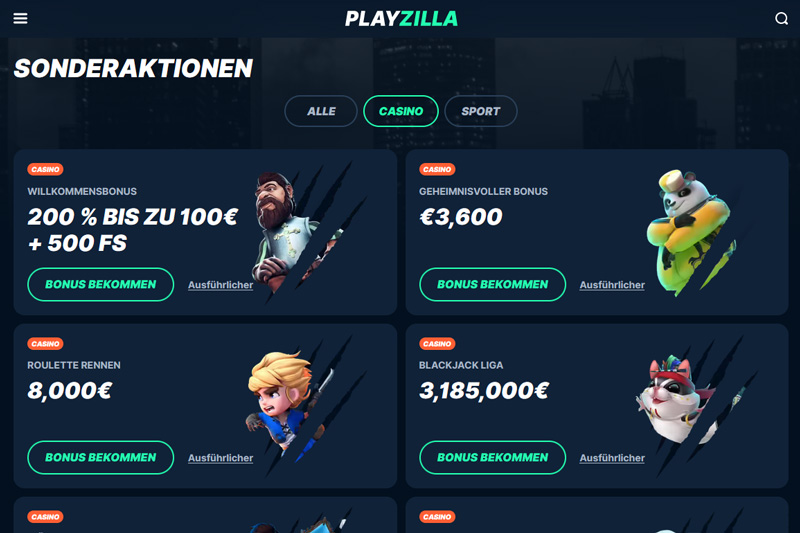Click the Casino badge on Blackjack Liga card

pyautogui.click(x=437, y=344)
